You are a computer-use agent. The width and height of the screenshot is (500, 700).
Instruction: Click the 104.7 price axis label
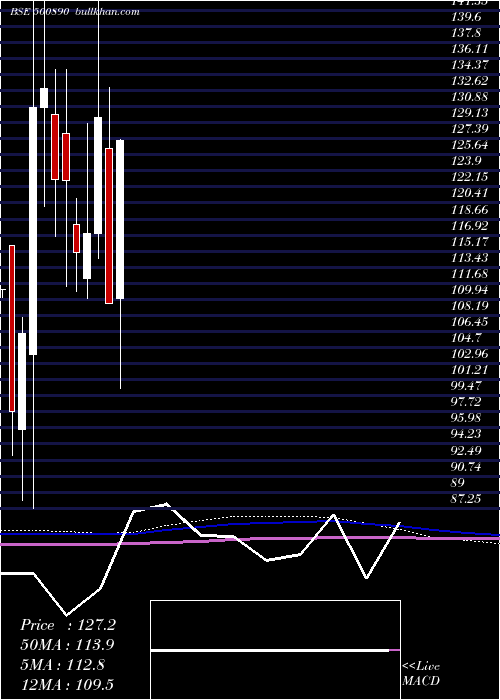tap(466, 338)
